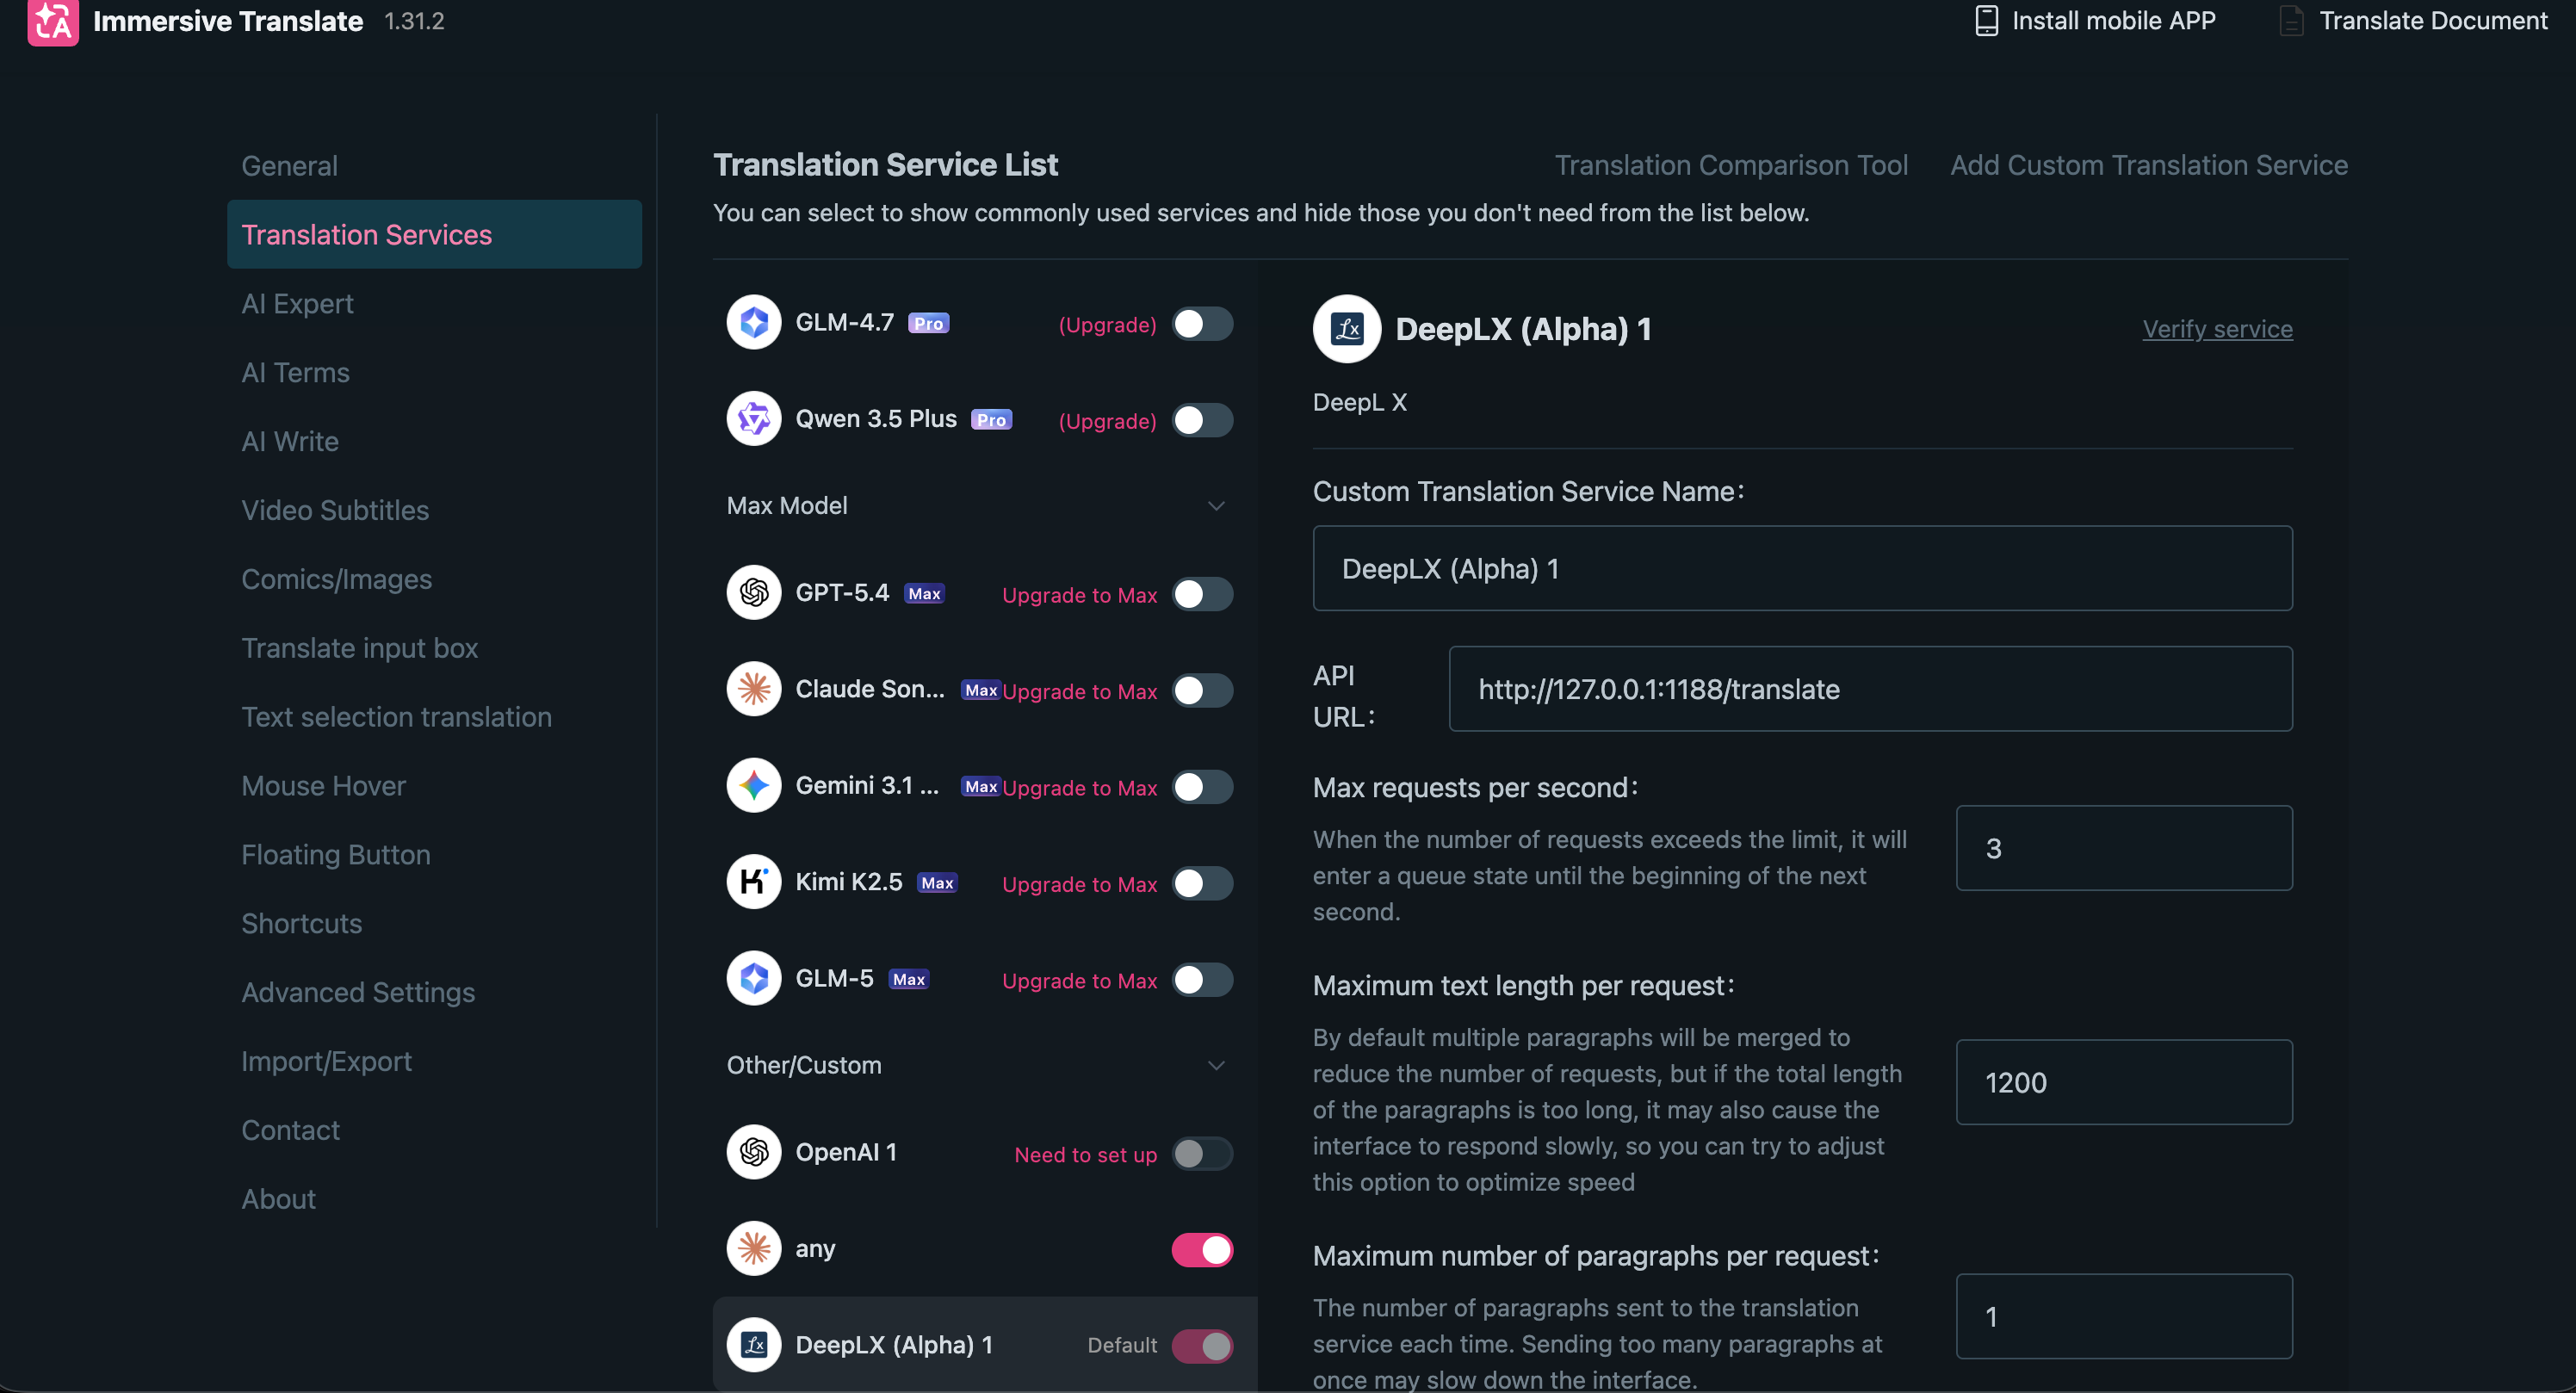Collapse the Max Model section chevron
The width and height of the screenshot is (2576, 1393).
(x=1216, y=506)
